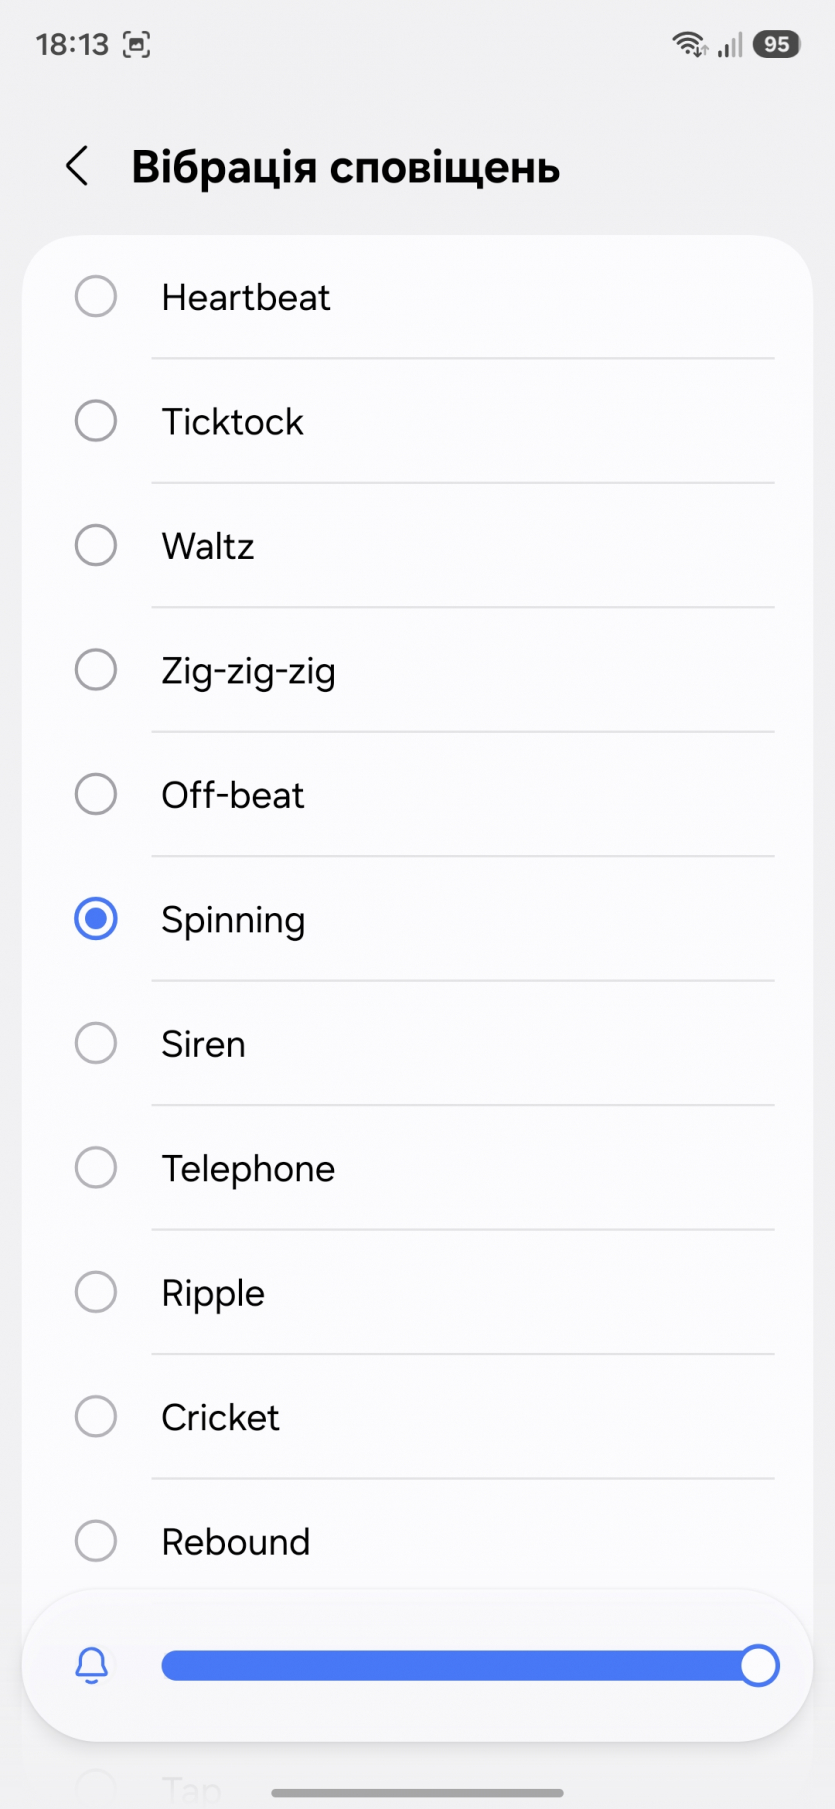The image size is (835, 1809).
Task: Choose the Cricket vibration pattern
Action: pyautogui.click(x=96, y=1417)
